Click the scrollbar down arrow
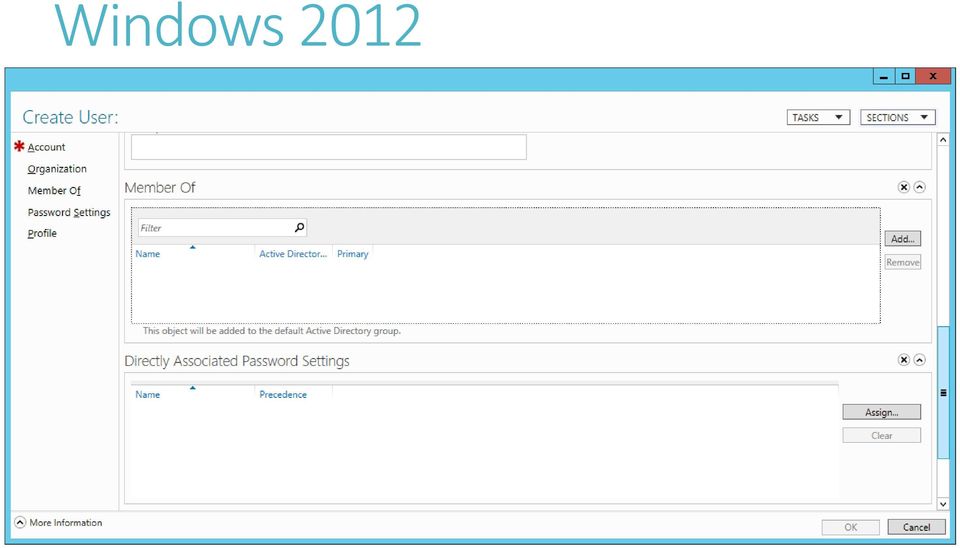Viewport: 960px width, 548px height. click(x=943, y=504)
